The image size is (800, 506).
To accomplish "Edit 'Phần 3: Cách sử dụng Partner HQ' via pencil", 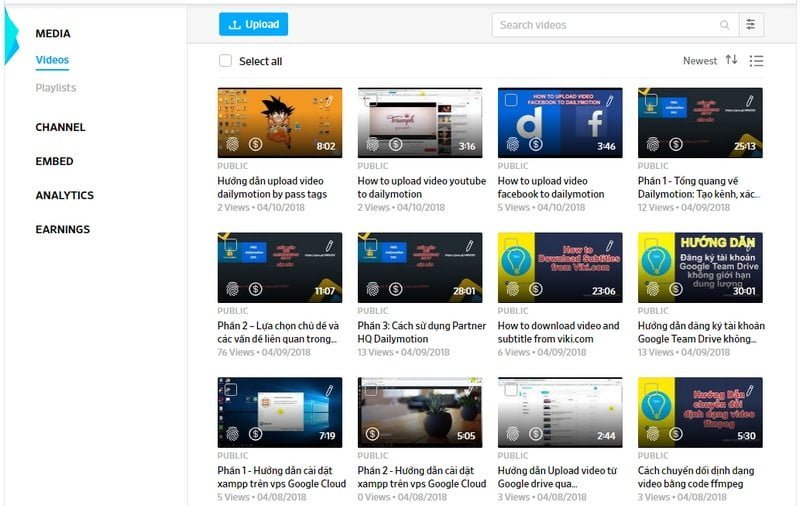I will coord(469,245).
